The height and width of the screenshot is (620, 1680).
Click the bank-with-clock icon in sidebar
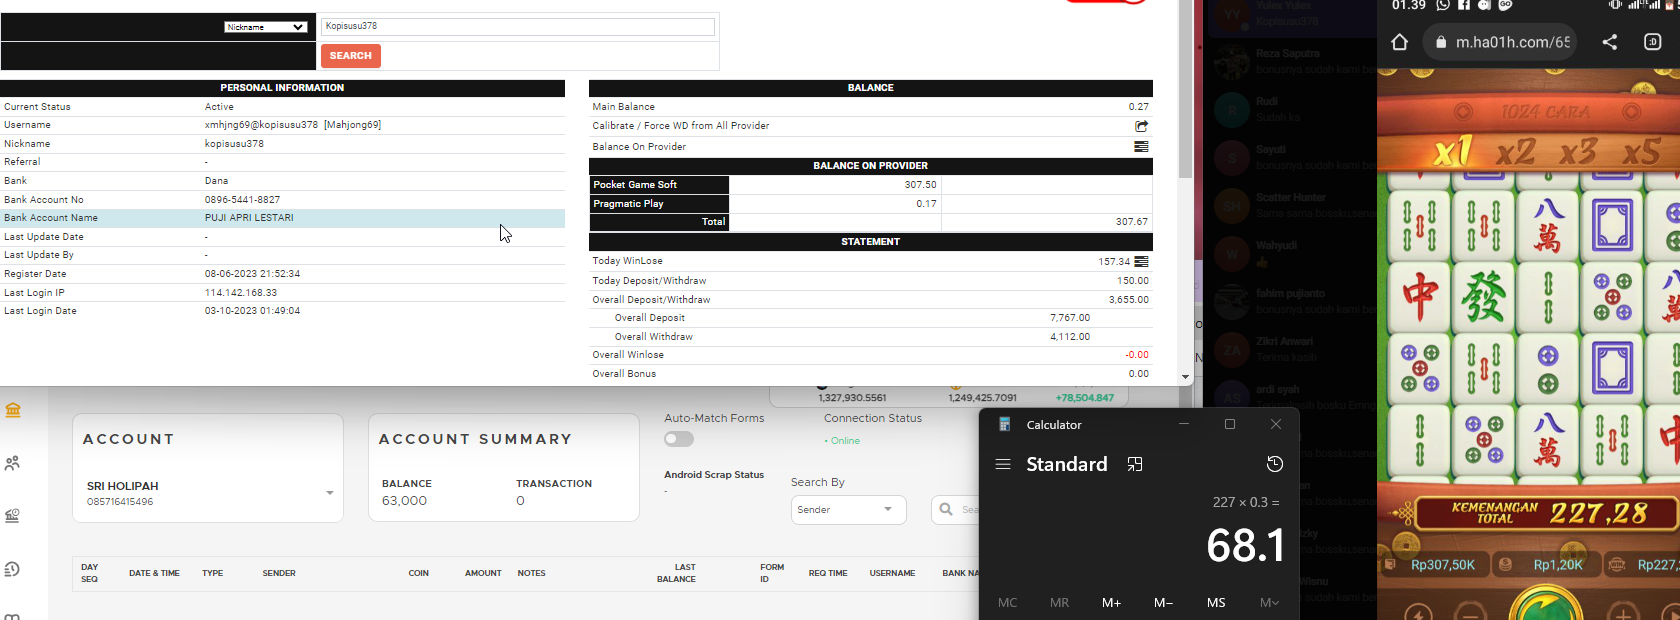[12, 516]
